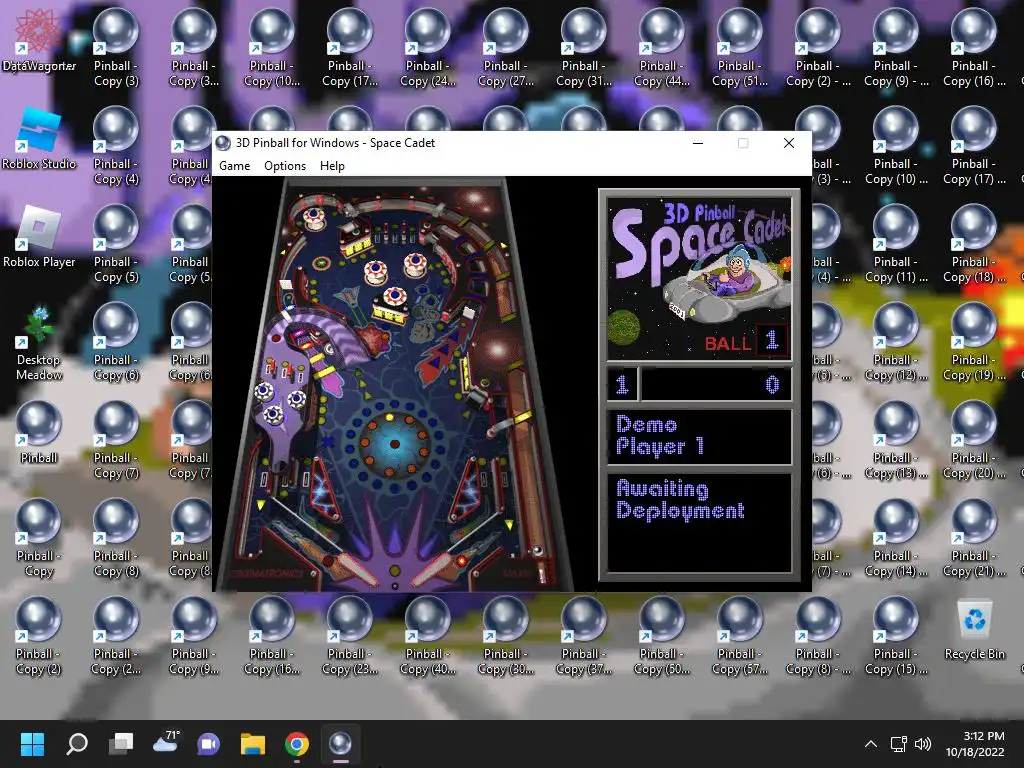Image resolution: width=1024 pixels, height=768 pixels.
Task: Select Pinball - Copy (24... desktop shortcut
Action: tap(428, 48)
